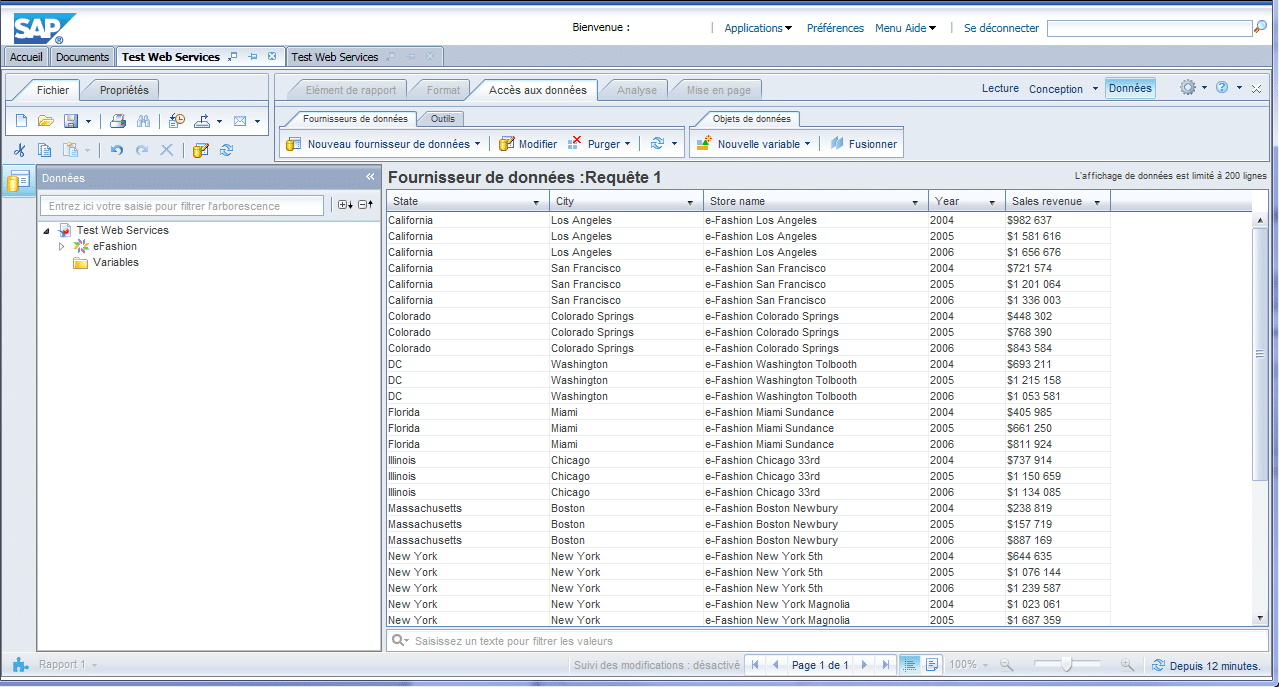Click the Données side panel icon
Viewport: 1279px width, 687px height.
(18, 181)
